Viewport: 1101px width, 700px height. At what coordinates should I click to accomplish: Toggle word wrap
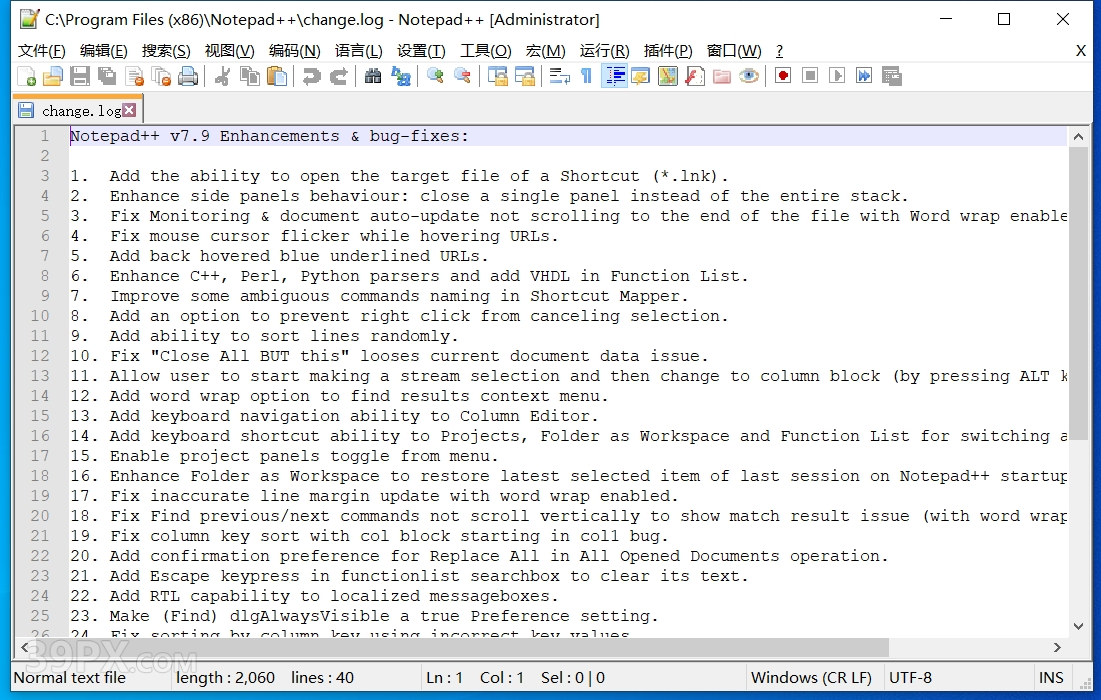pos(560,76)
